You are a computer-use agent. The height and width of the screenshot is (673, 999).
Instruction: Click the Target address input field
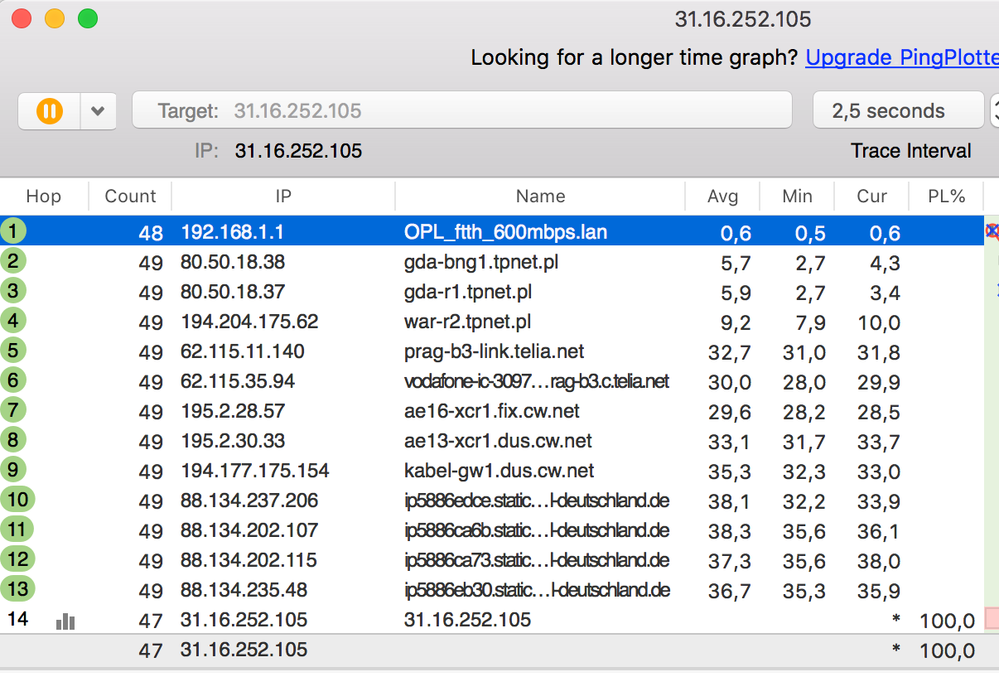(462, 111)
